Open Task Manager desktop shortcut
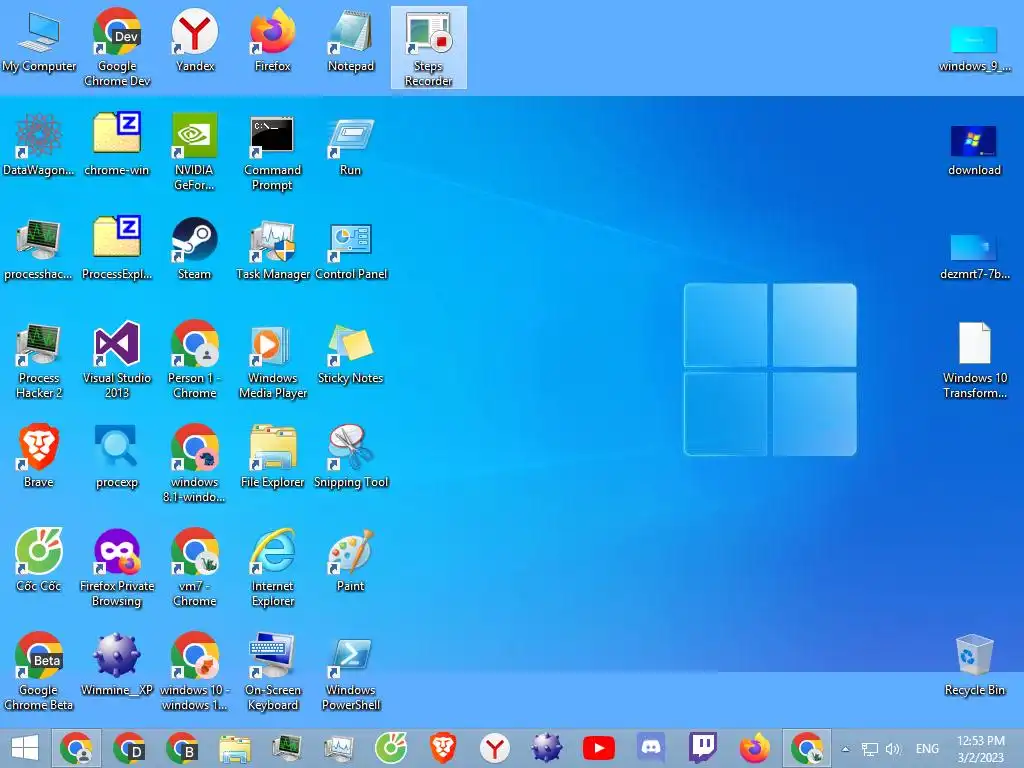The image size is (1024, 768). coord(272,249)
